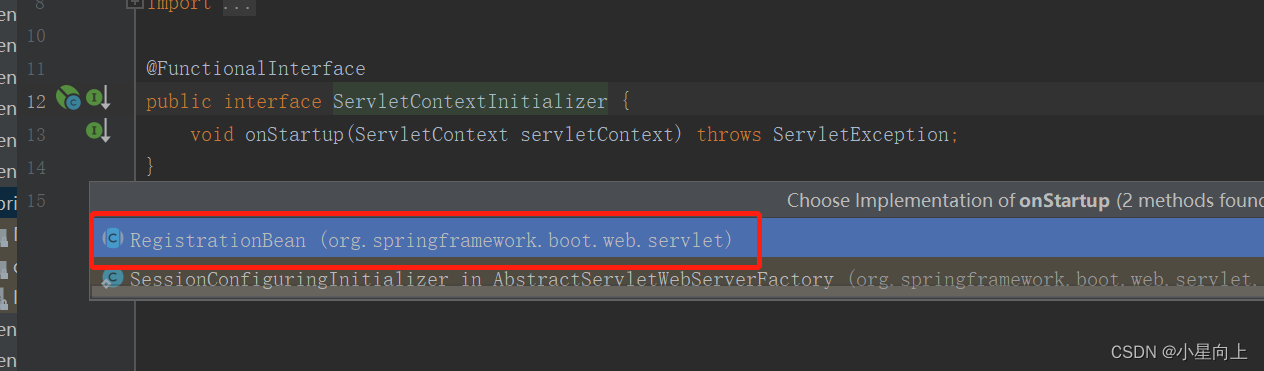Click the Spring bean gutter icon on line 12
This screenshot has height=371, width=1264.
tap(68, 98)
